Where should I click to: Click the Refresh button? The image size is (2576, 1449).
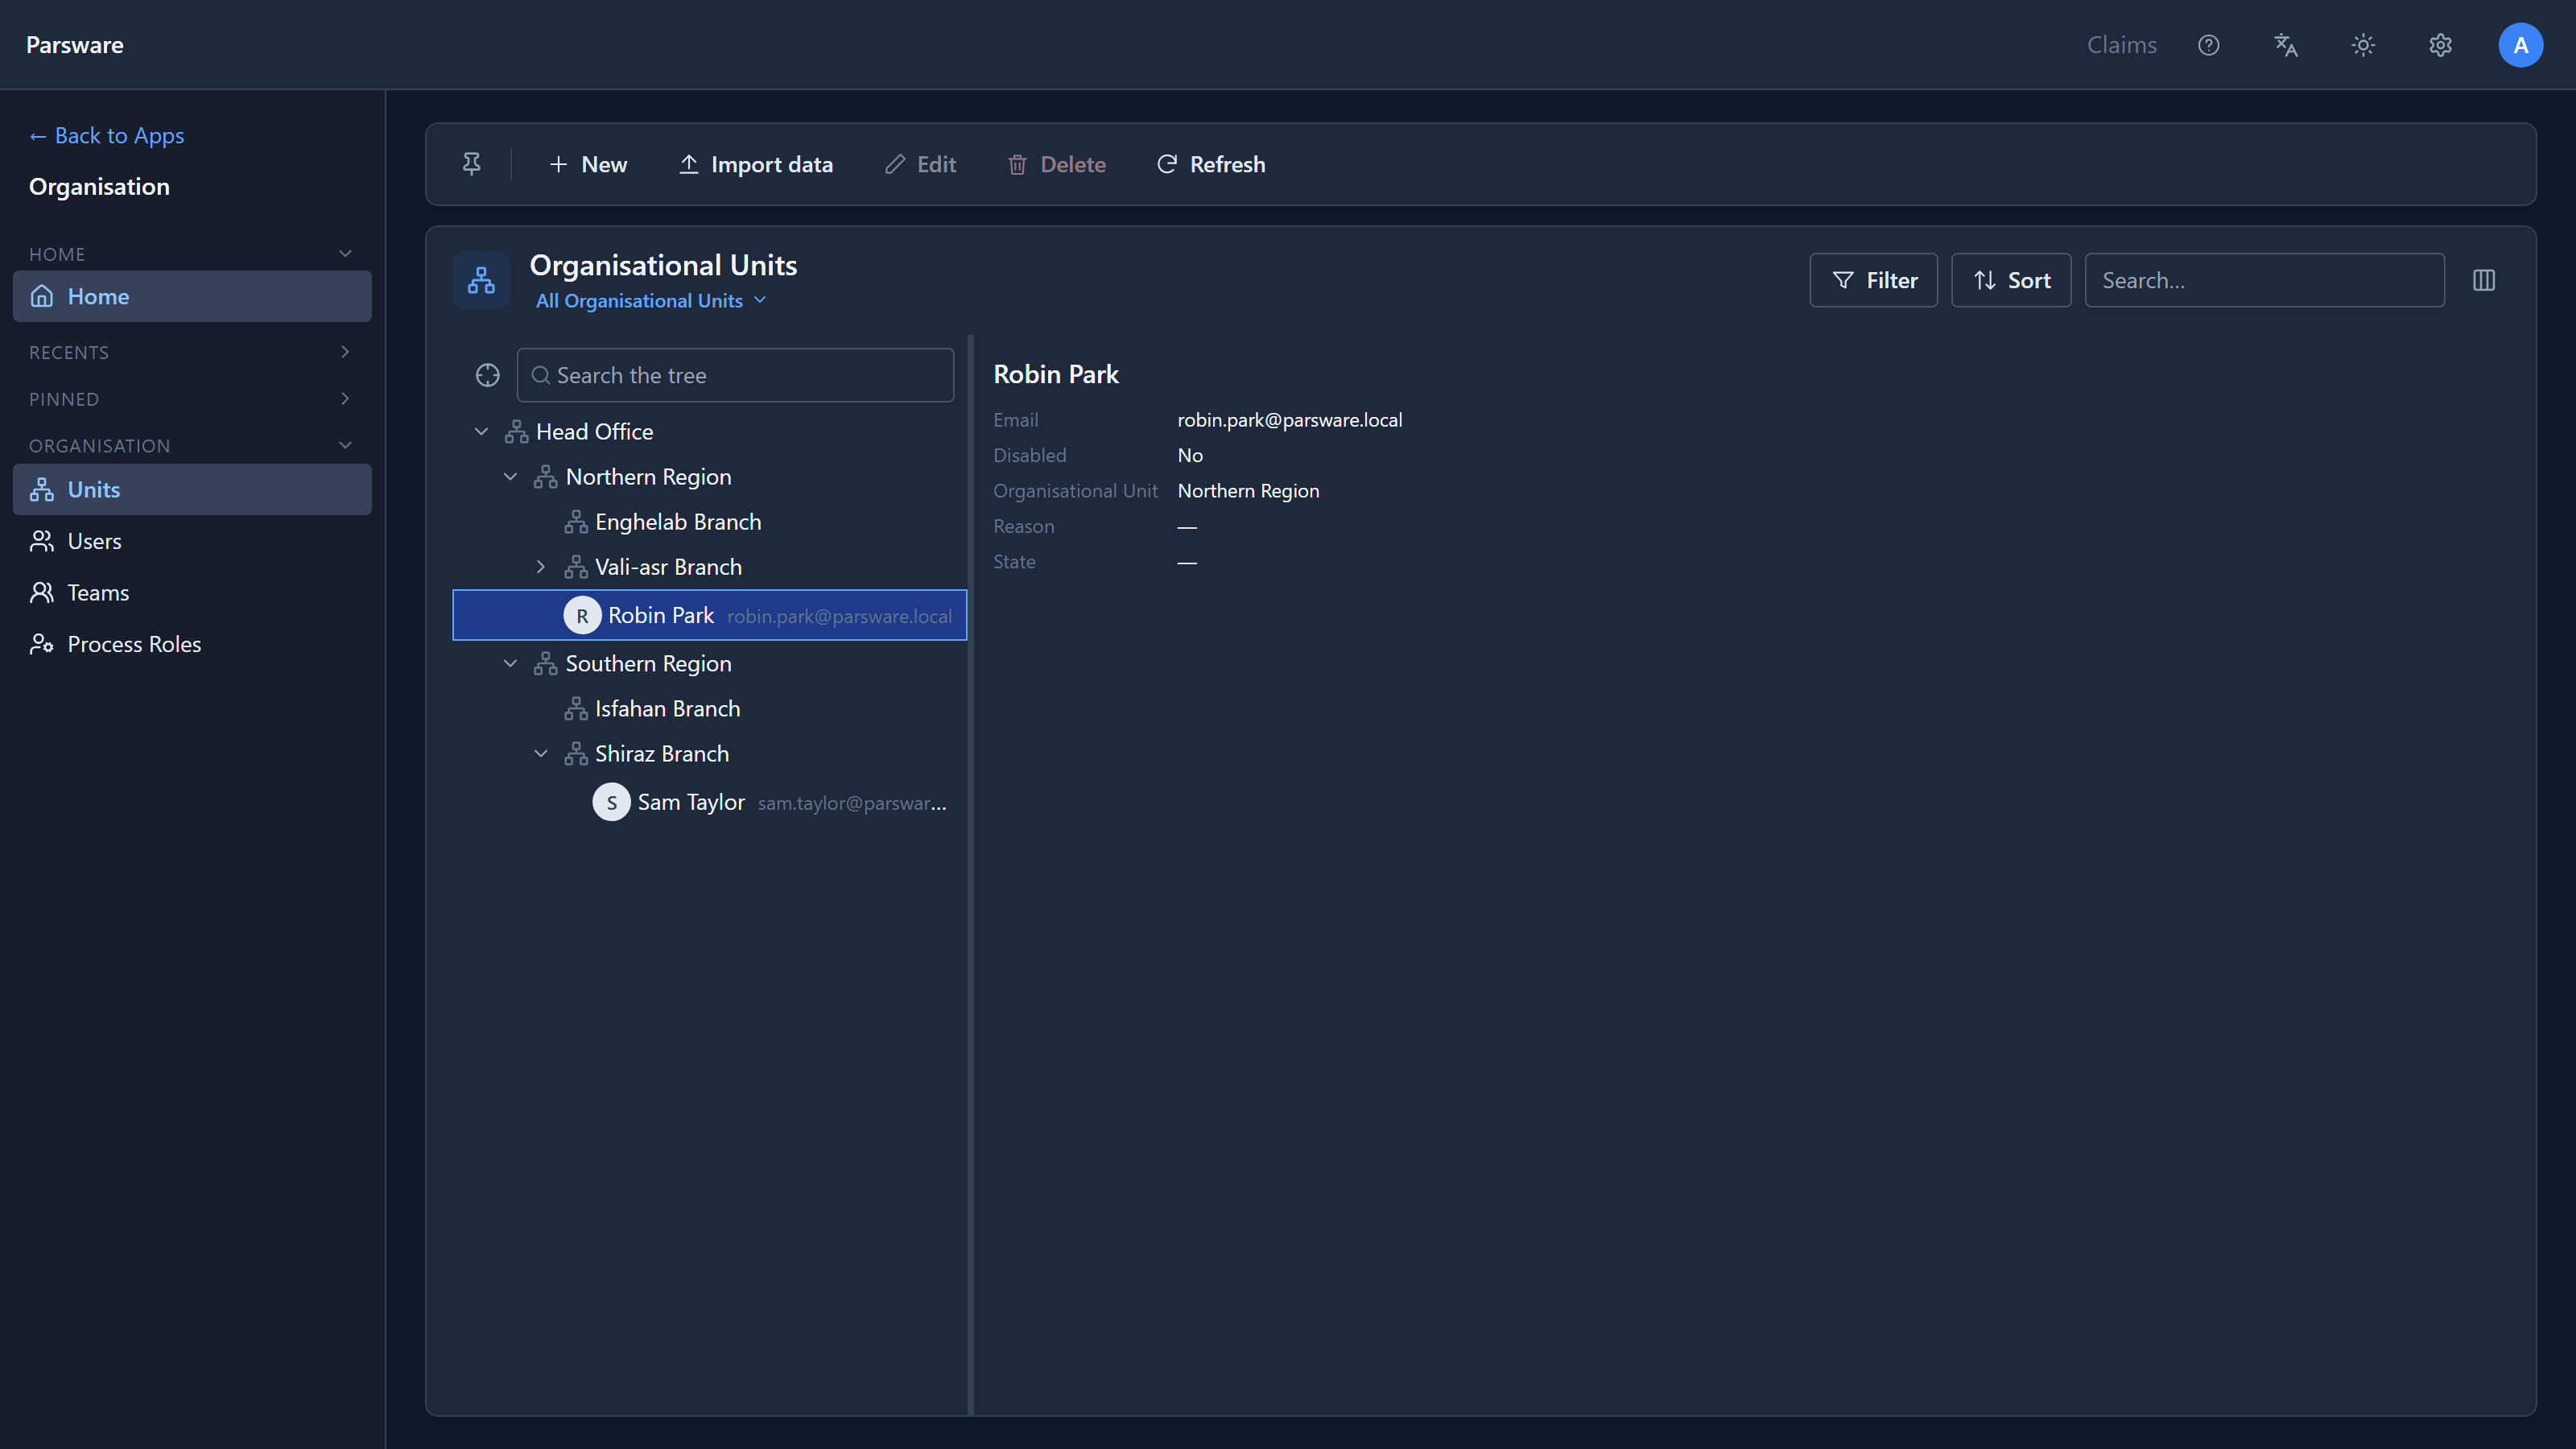click(x=1211, y=164)
